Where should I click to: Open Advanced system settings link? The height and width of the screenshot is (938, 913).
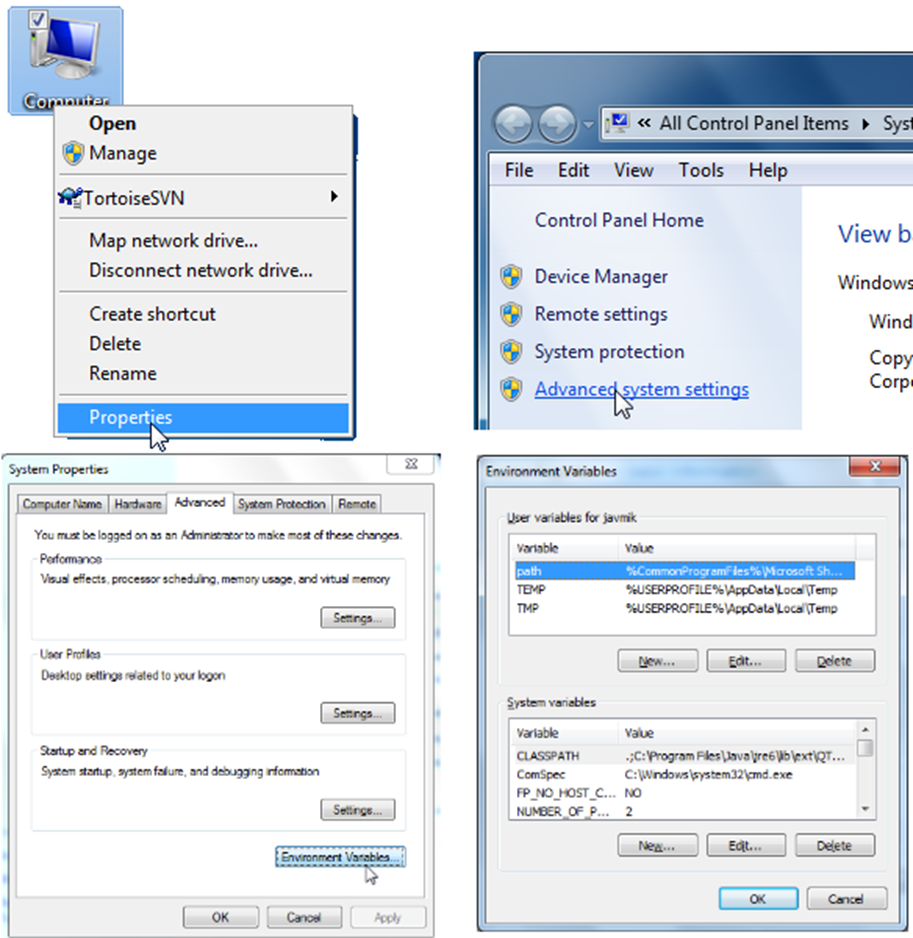pos(641,389)
